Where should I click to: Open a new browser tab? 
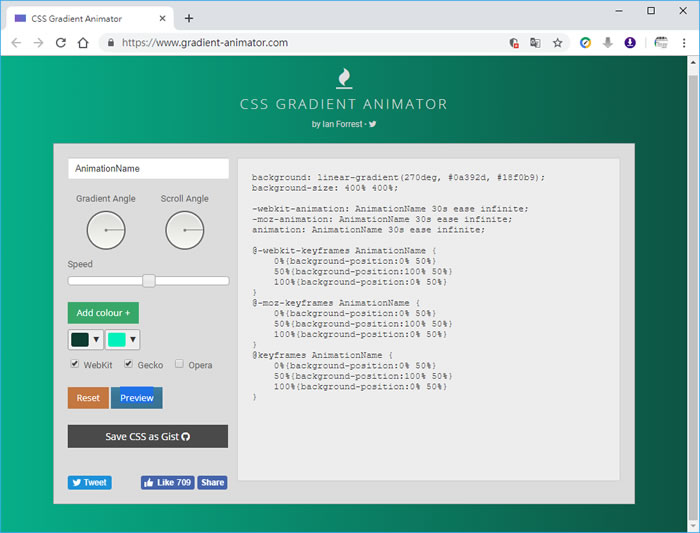coord(189,18)
